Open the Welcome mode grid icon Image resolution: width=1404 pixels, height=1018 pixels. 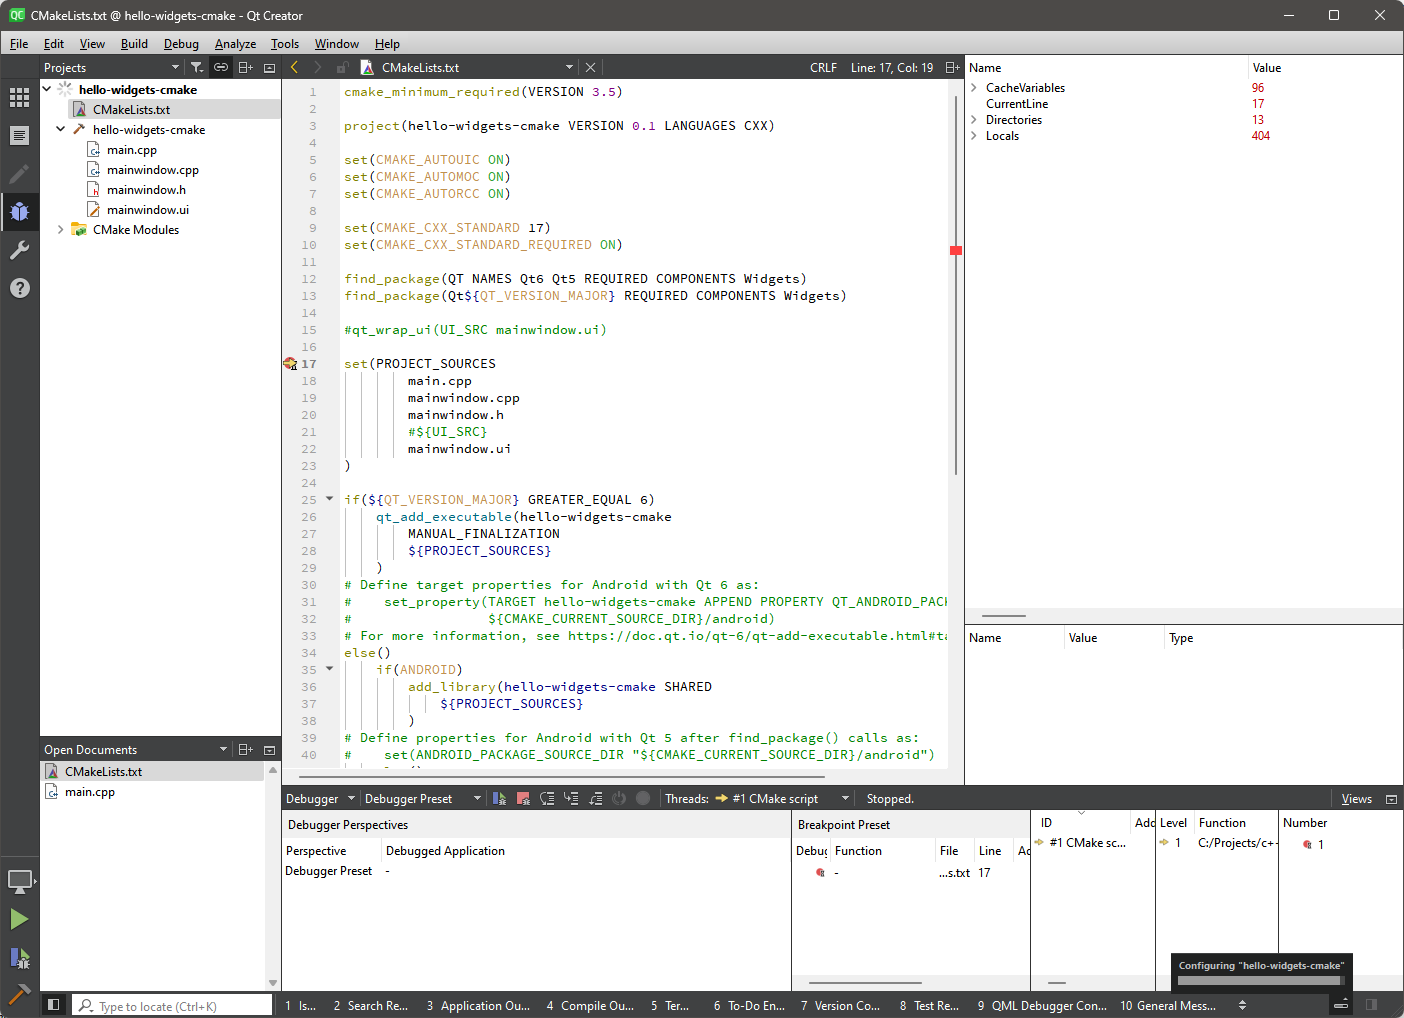click(19, 97)
